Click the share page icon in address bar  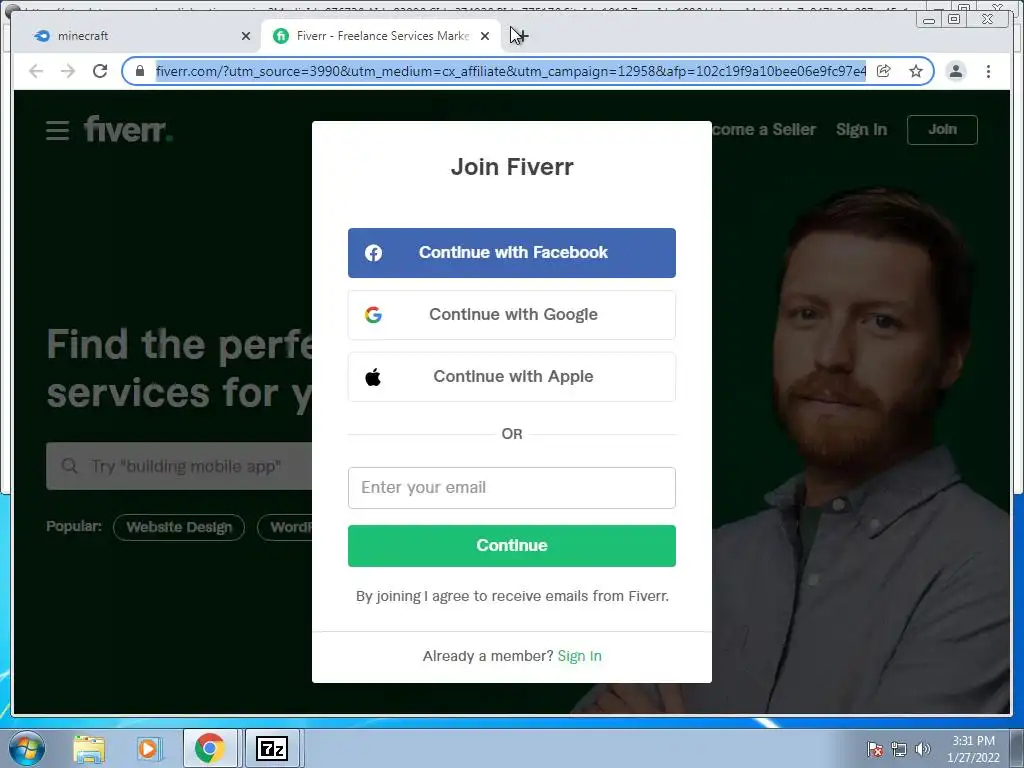[884, 71]
